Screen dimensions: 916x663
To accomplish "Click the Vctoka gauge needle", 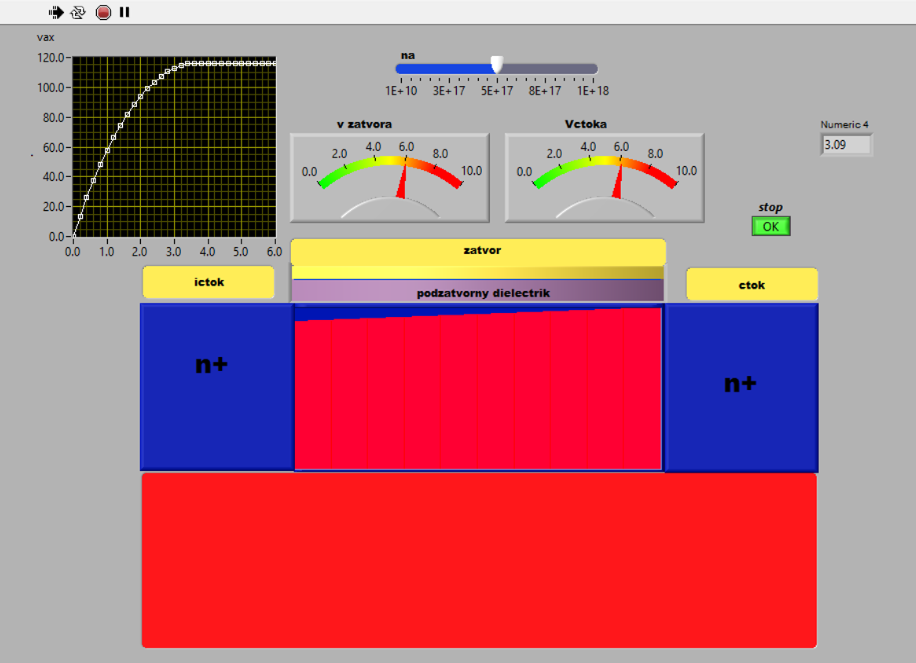I will [x=617, y=183].
